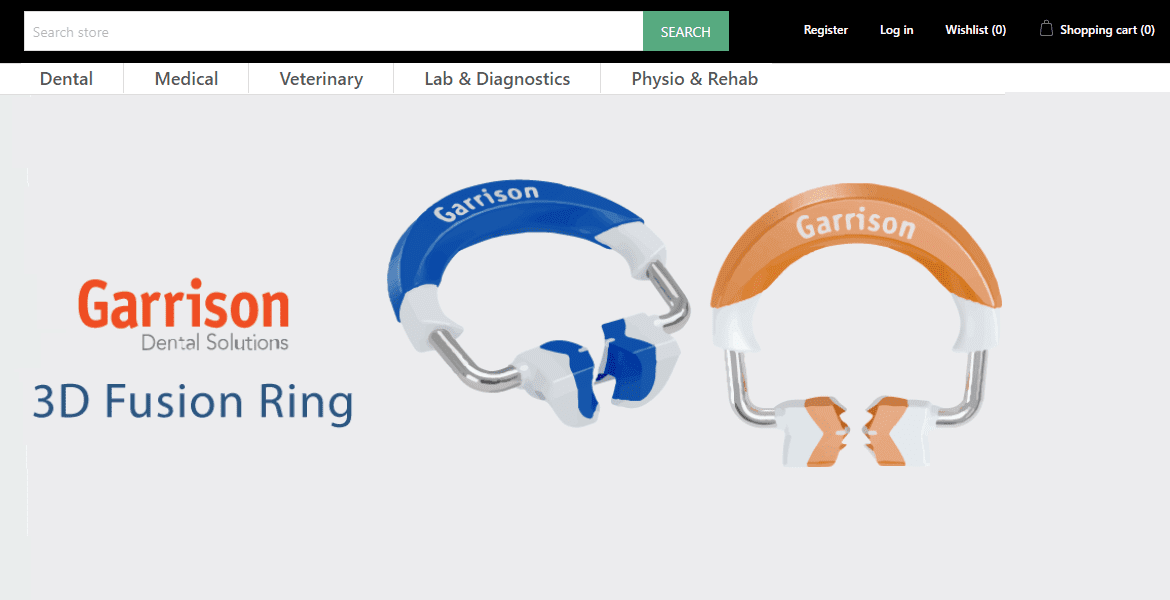1170x600 pixels.
Task: Click the 3D Fusion Ring banner title
Action: [193, 402]
